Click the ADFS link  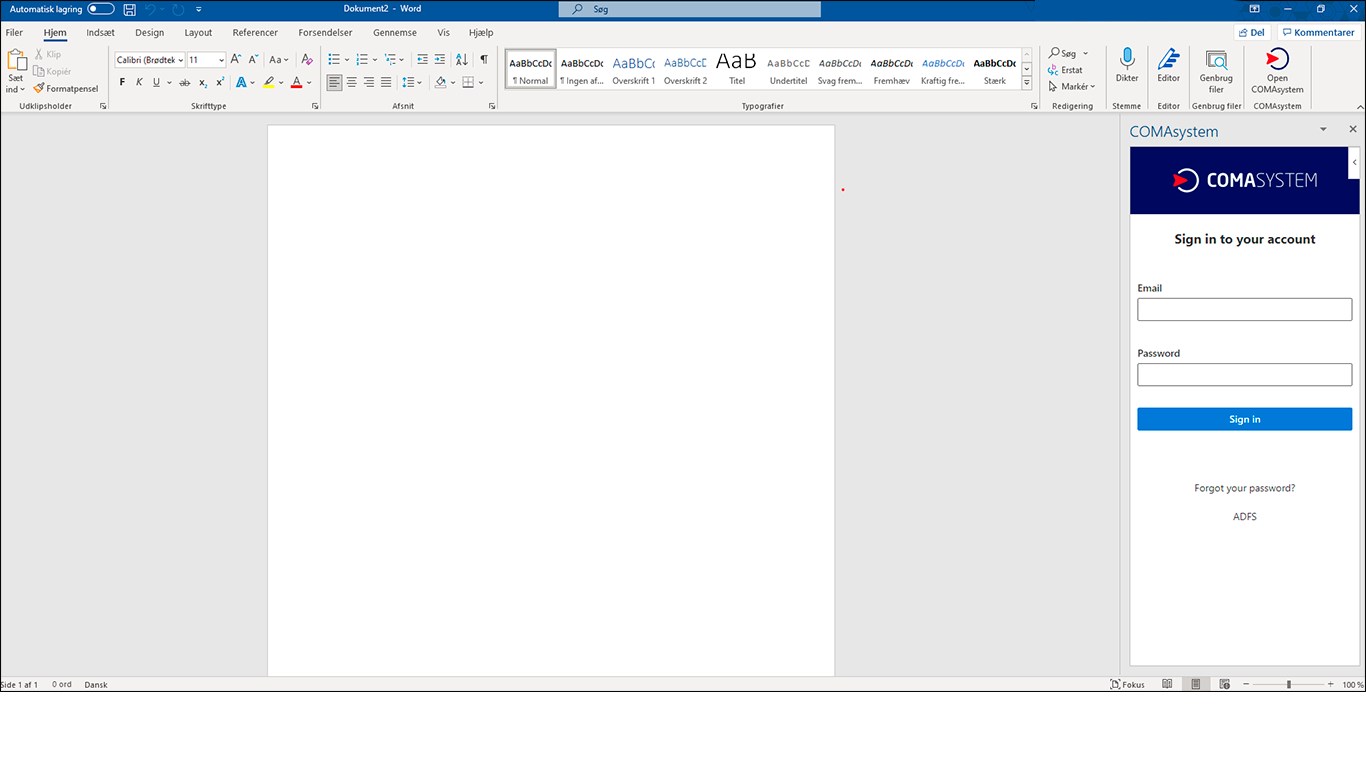(x=1244, y=517)
